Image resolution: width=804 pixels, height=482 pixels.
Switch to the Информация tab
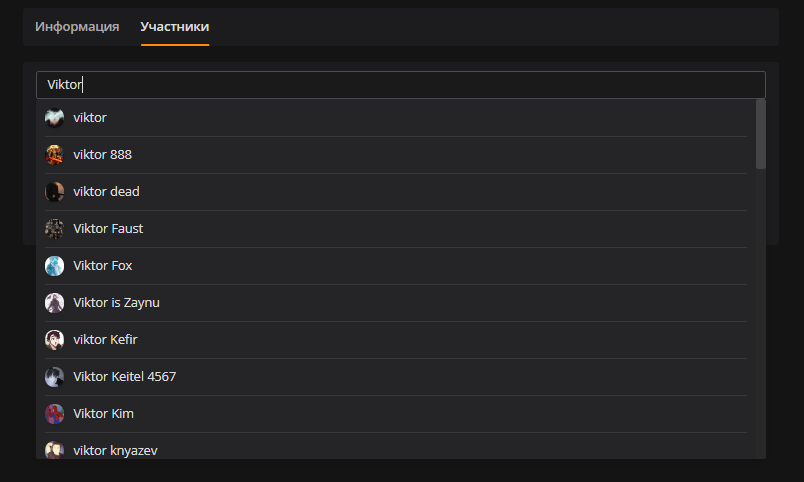(x=77, y=27)
